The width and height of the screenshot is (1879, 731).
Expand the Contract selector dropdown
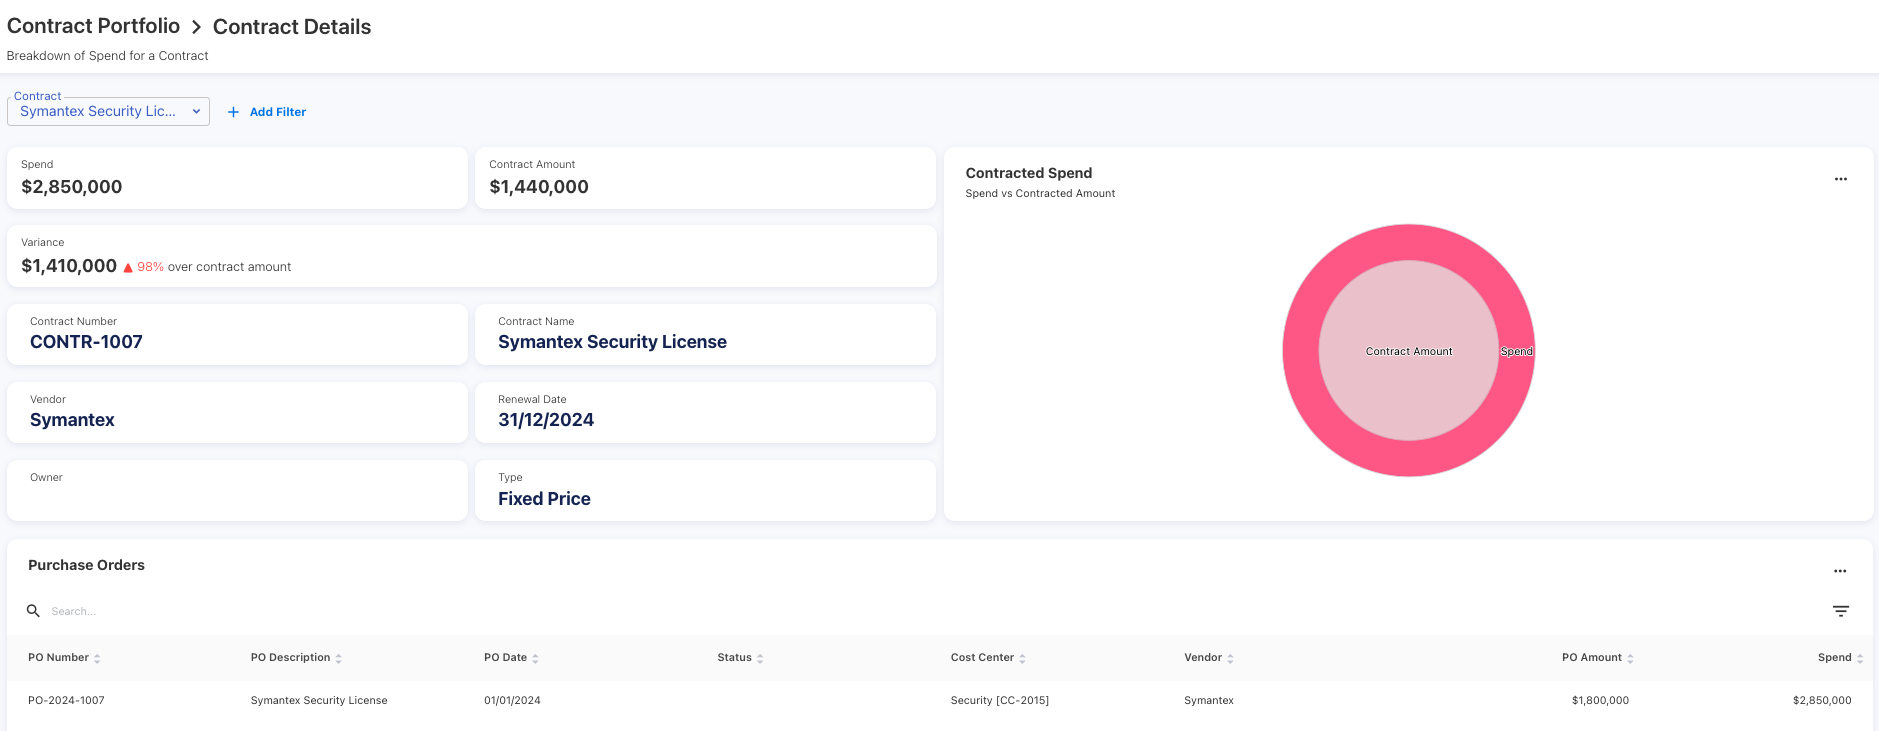[x=196, y=112]
